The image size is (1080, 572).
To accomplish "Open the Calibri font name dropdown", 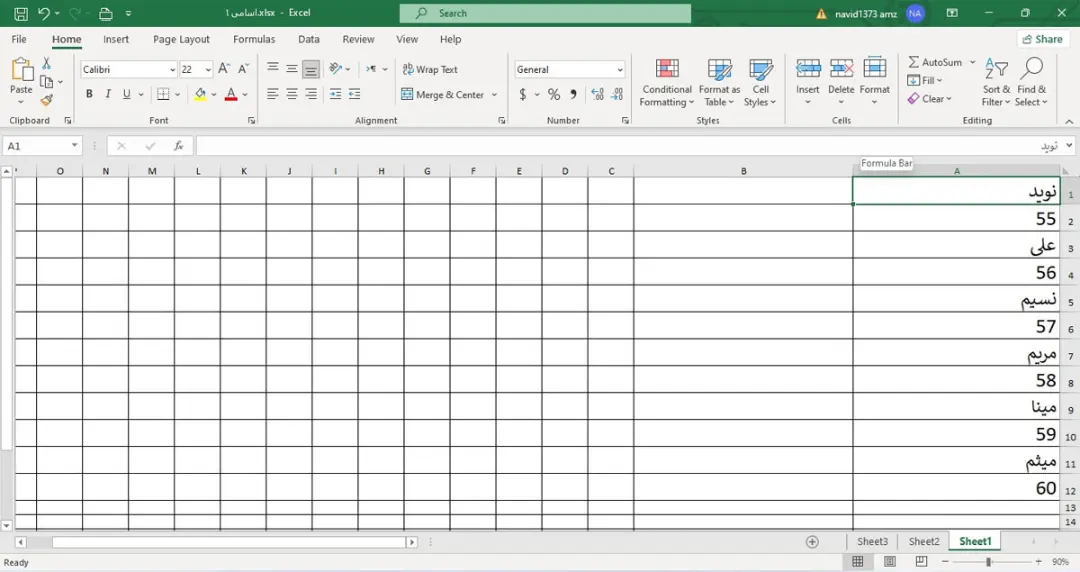I will [172, 70].
